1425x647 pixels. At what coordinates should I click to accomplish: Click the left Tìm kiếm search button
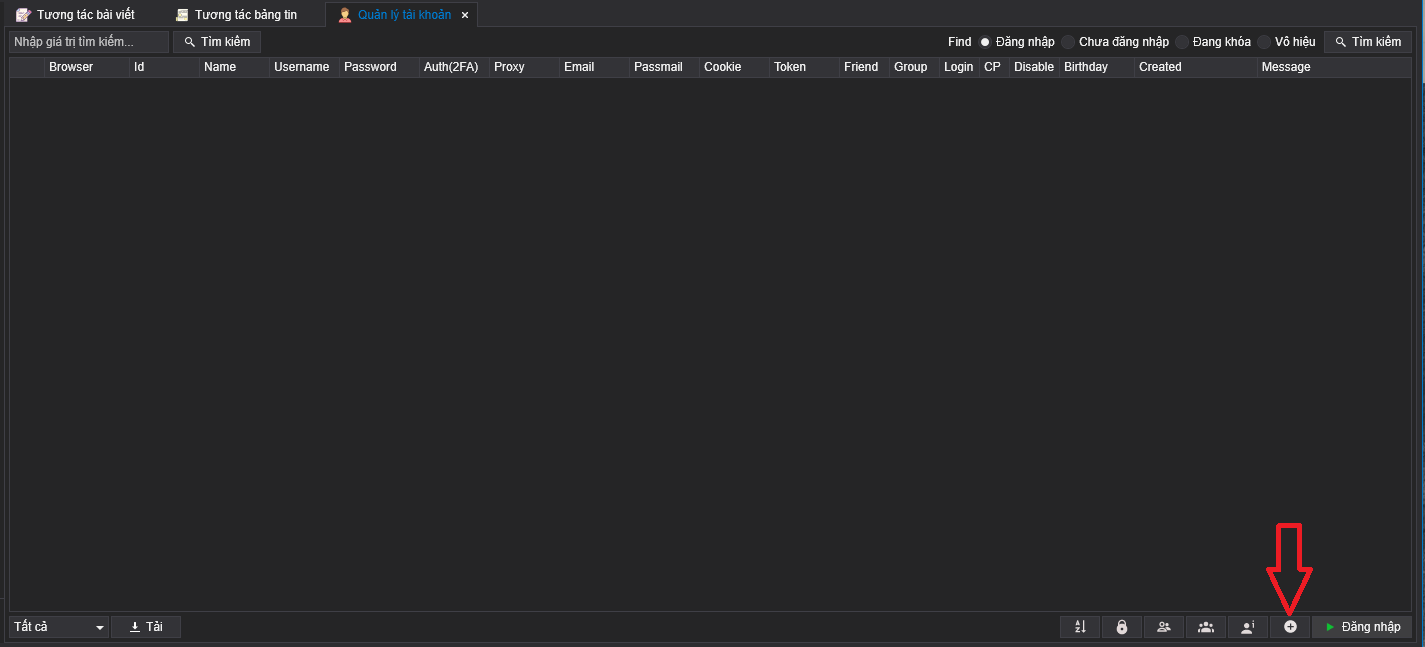tap(217, 42)
